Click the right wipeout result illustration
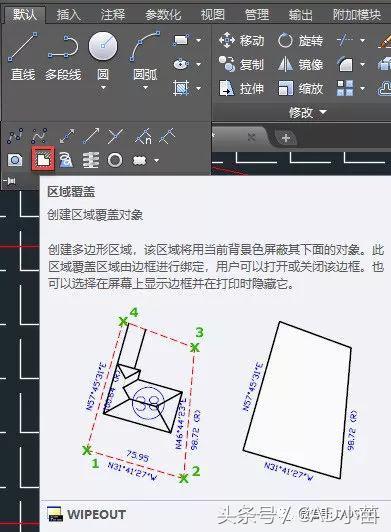The image size is (391, 532). 300,400
